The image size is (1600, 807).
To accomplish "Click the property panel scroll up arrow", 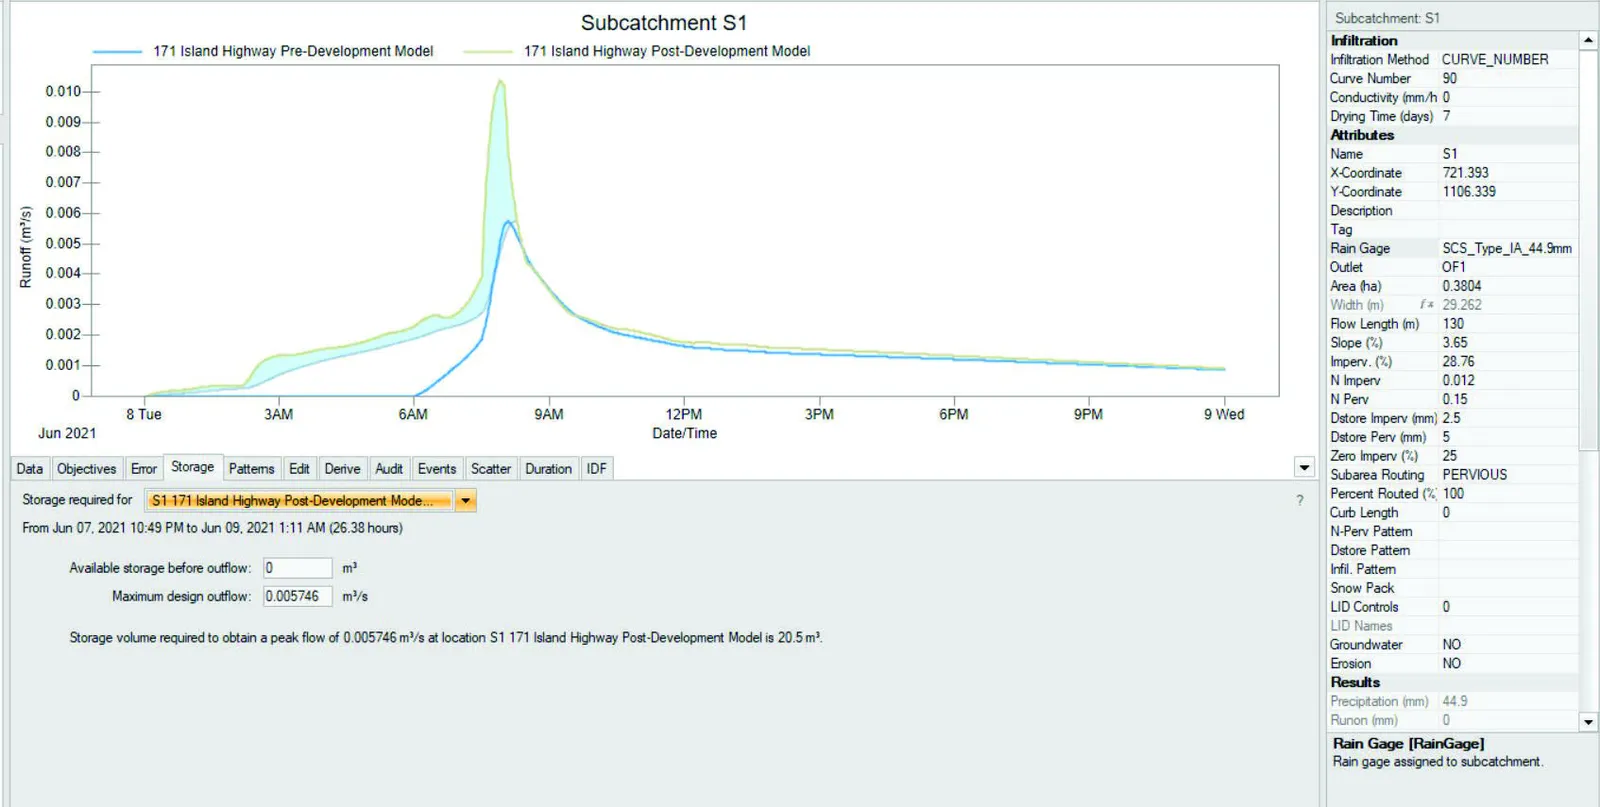I will (1588, 40).
